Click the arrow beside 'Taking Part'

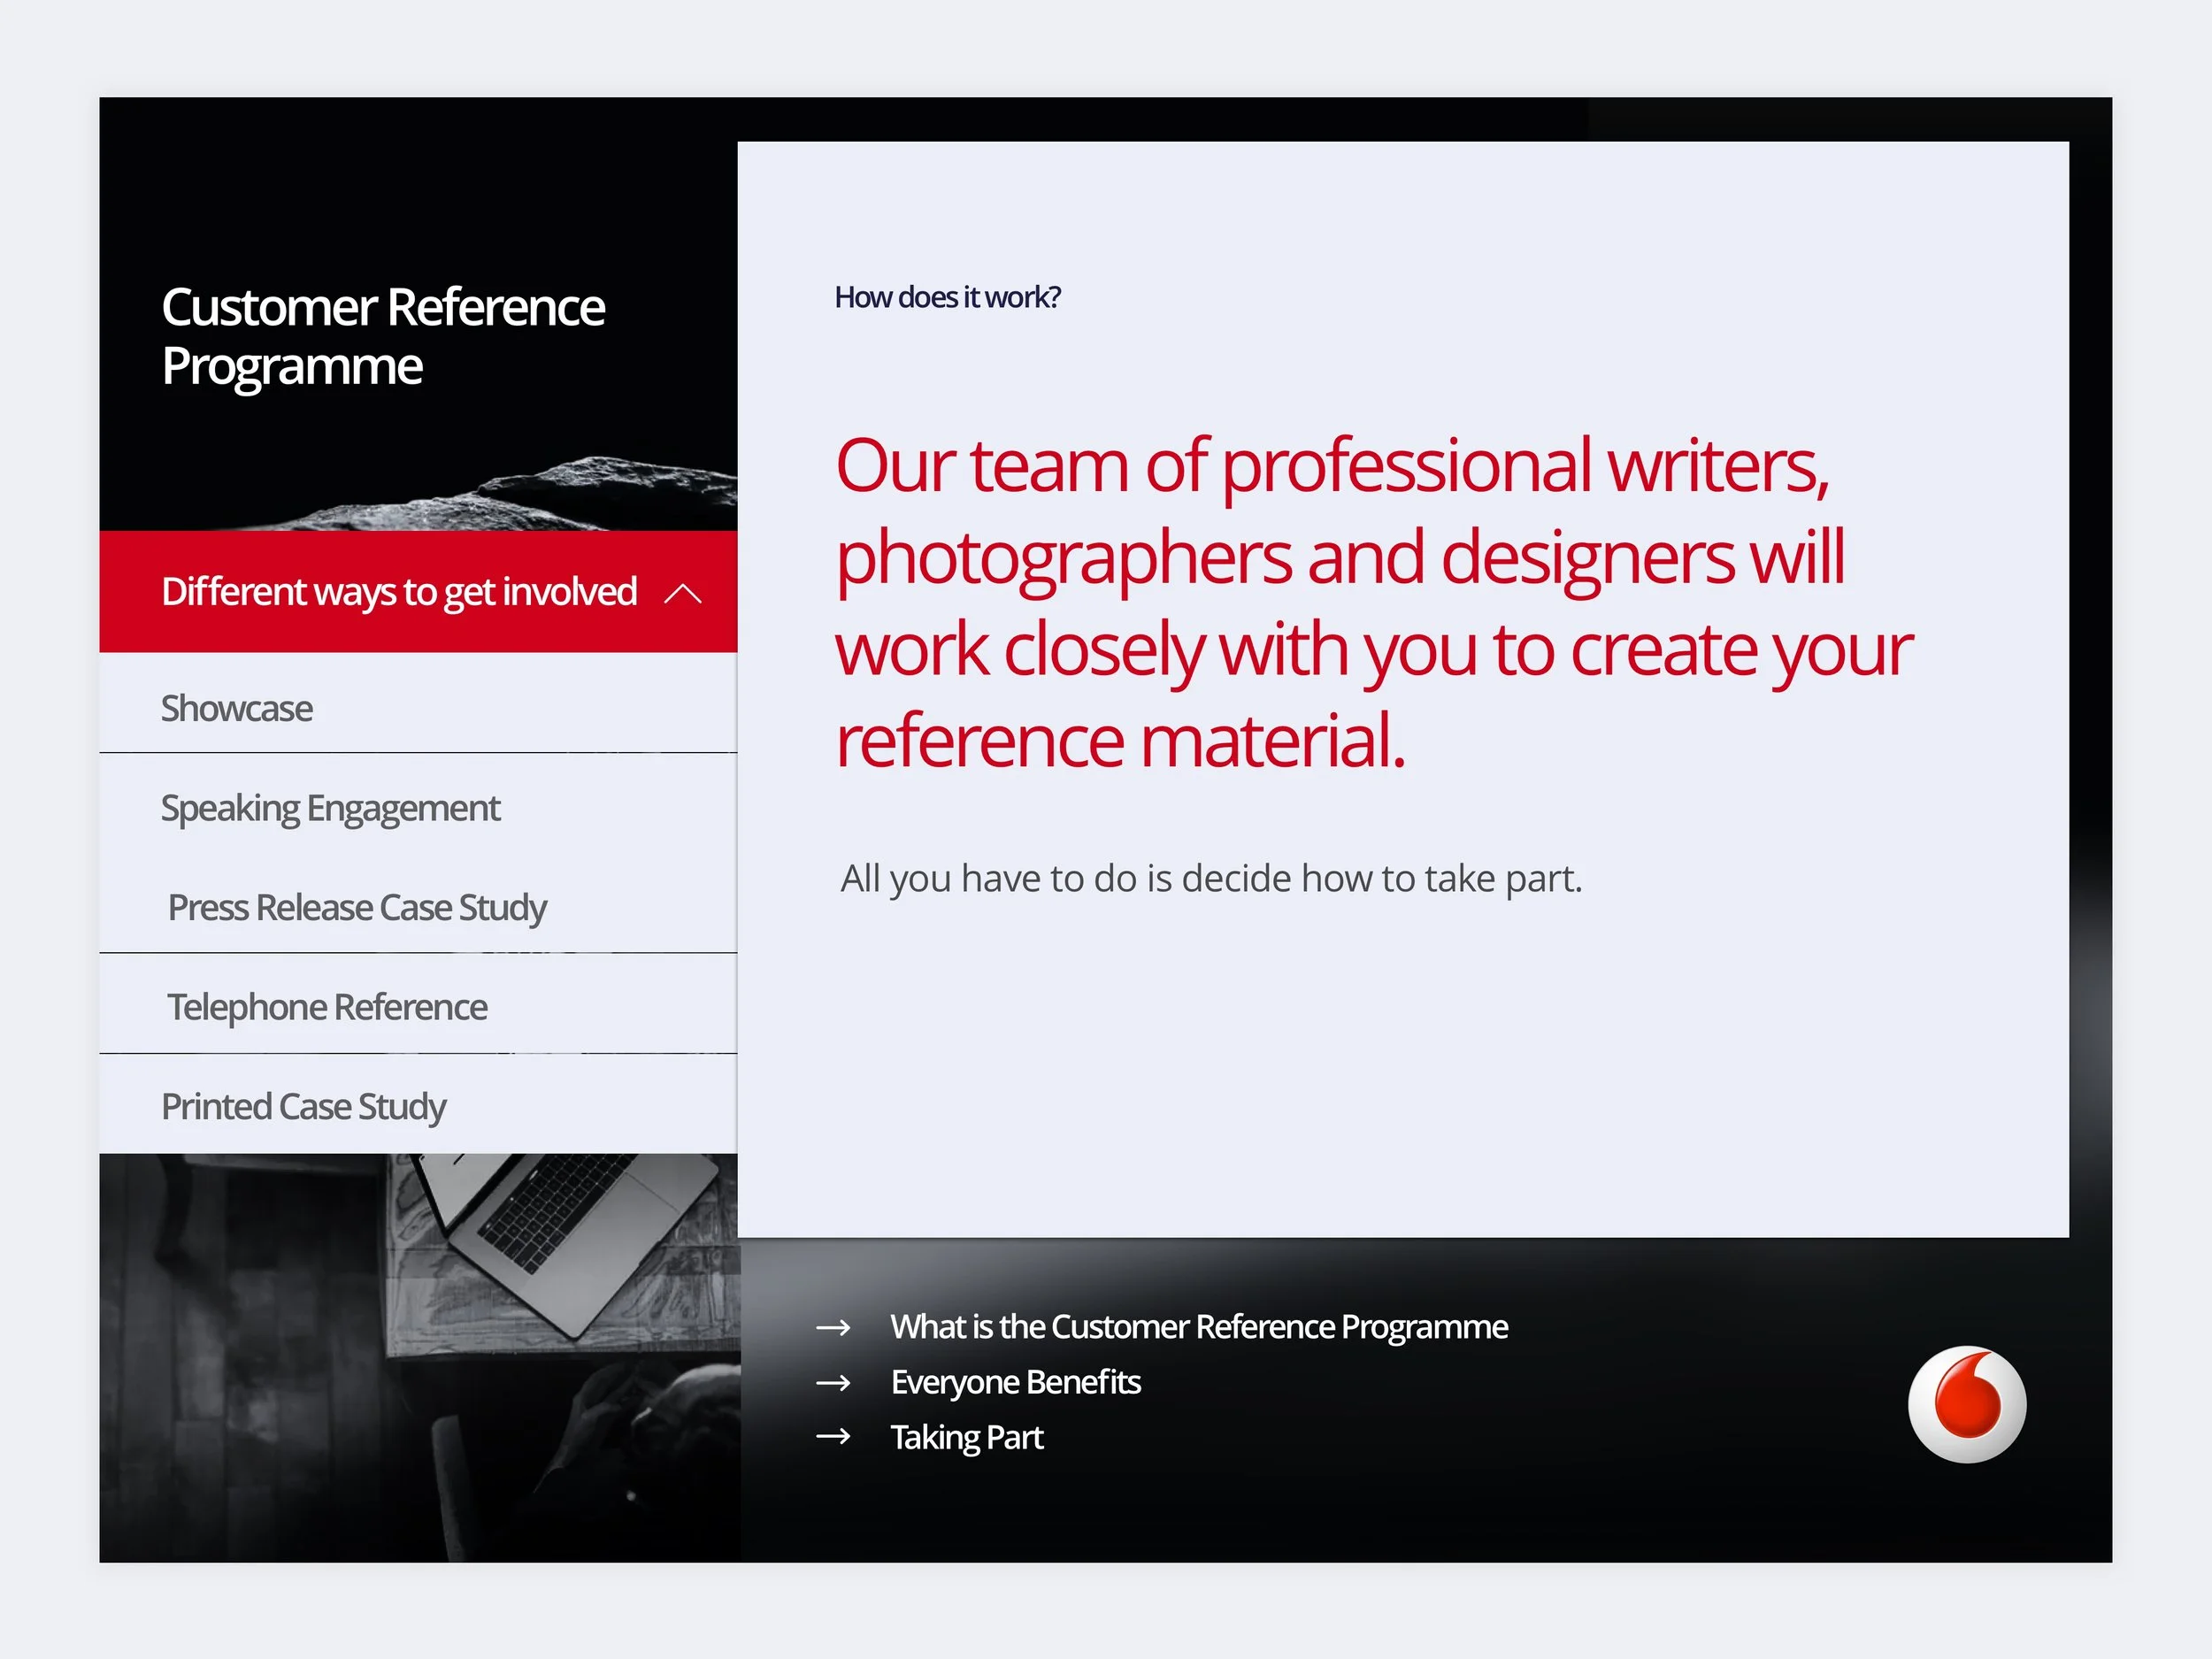pos(833,1437)
